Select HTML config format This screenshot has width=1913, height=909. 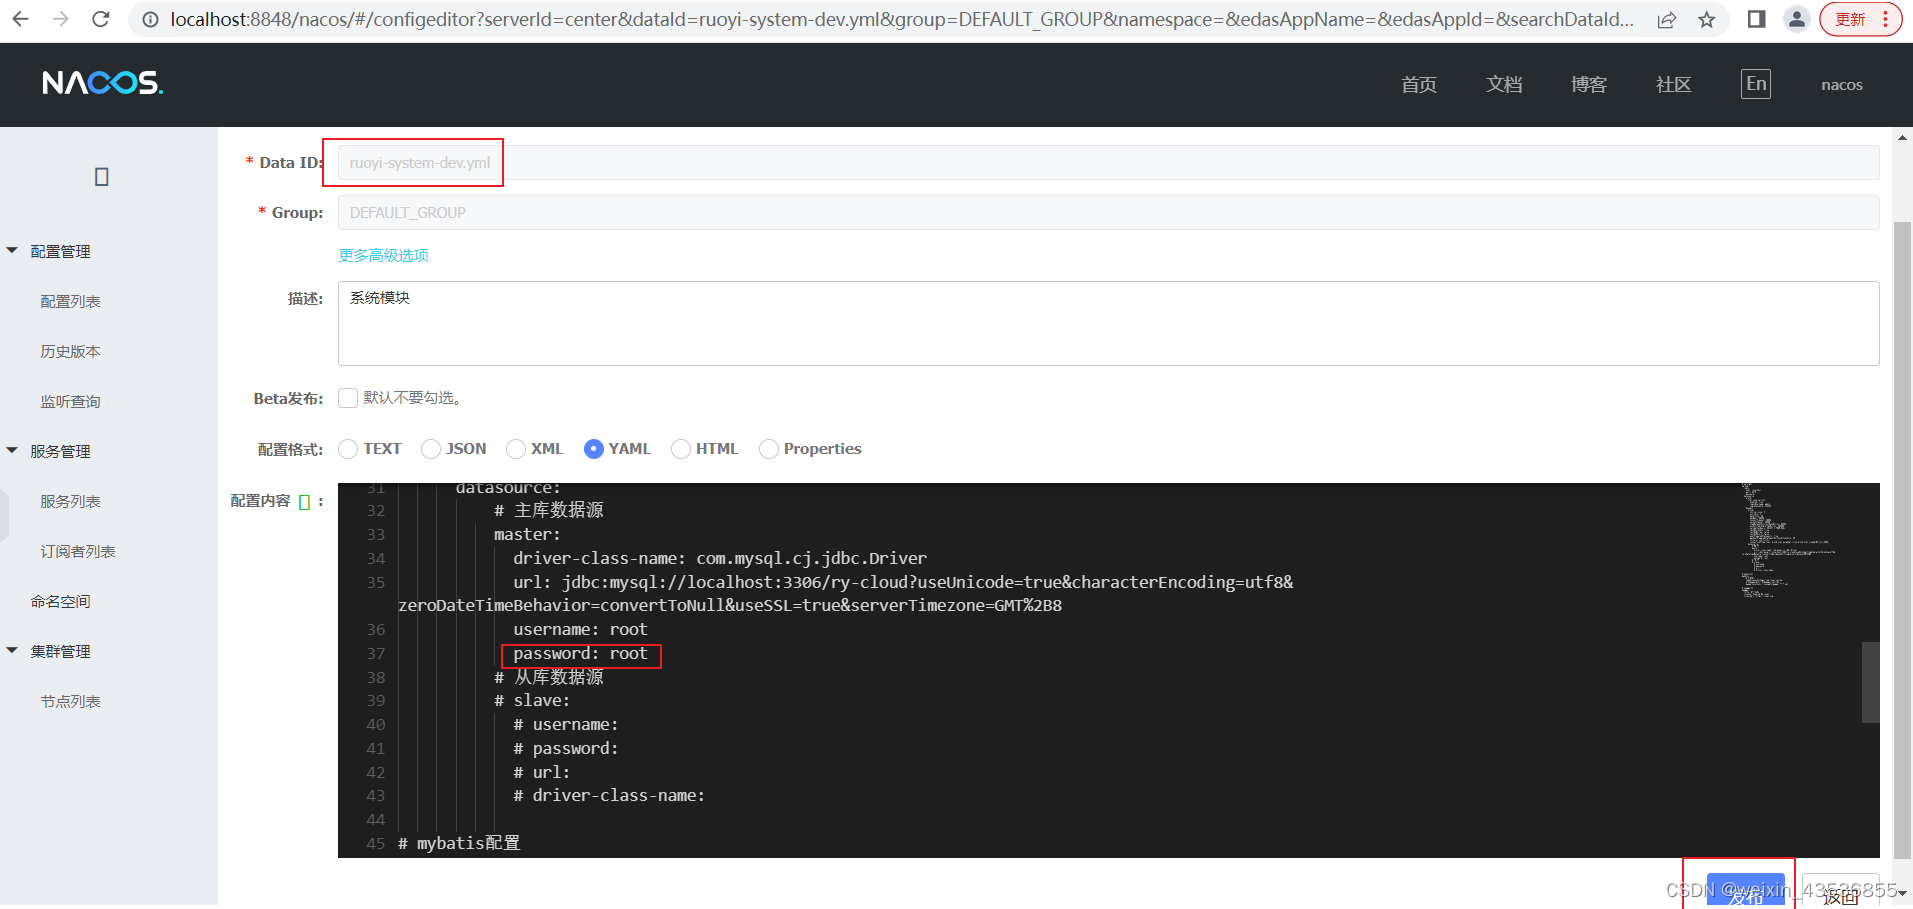click(681, 449)
